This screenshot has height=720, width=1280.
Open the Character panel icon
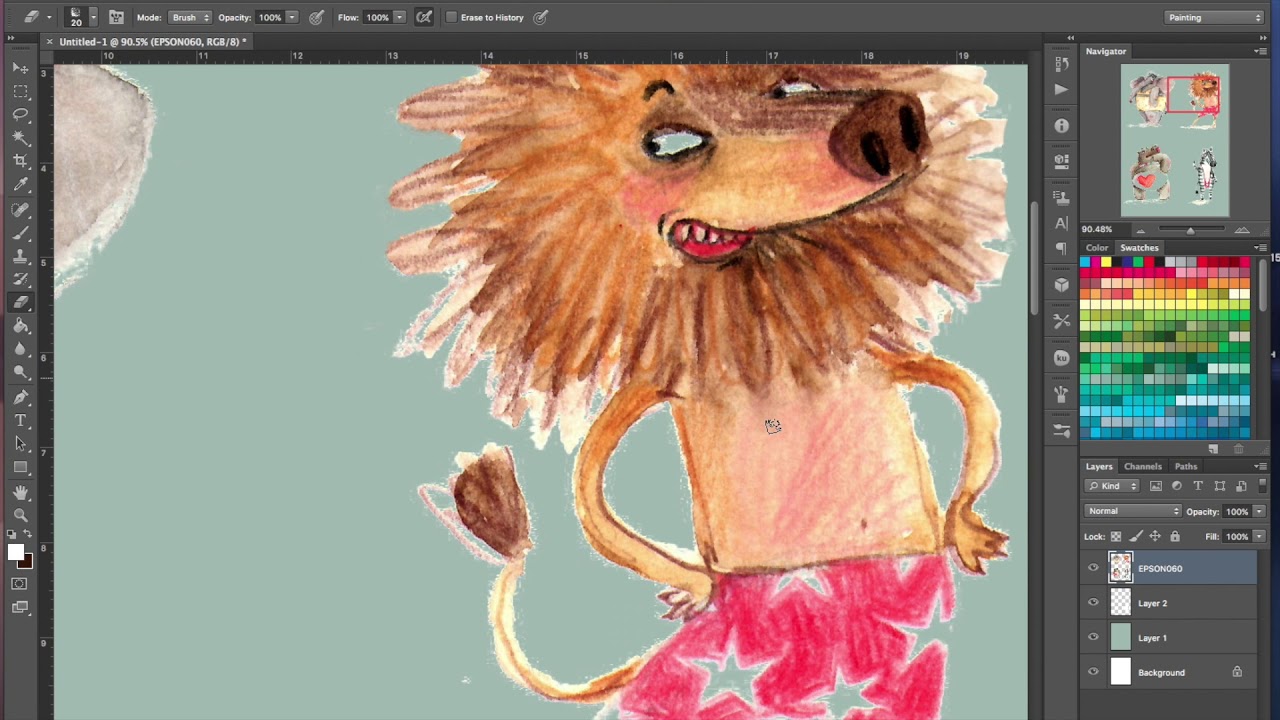pos(1061,223)
